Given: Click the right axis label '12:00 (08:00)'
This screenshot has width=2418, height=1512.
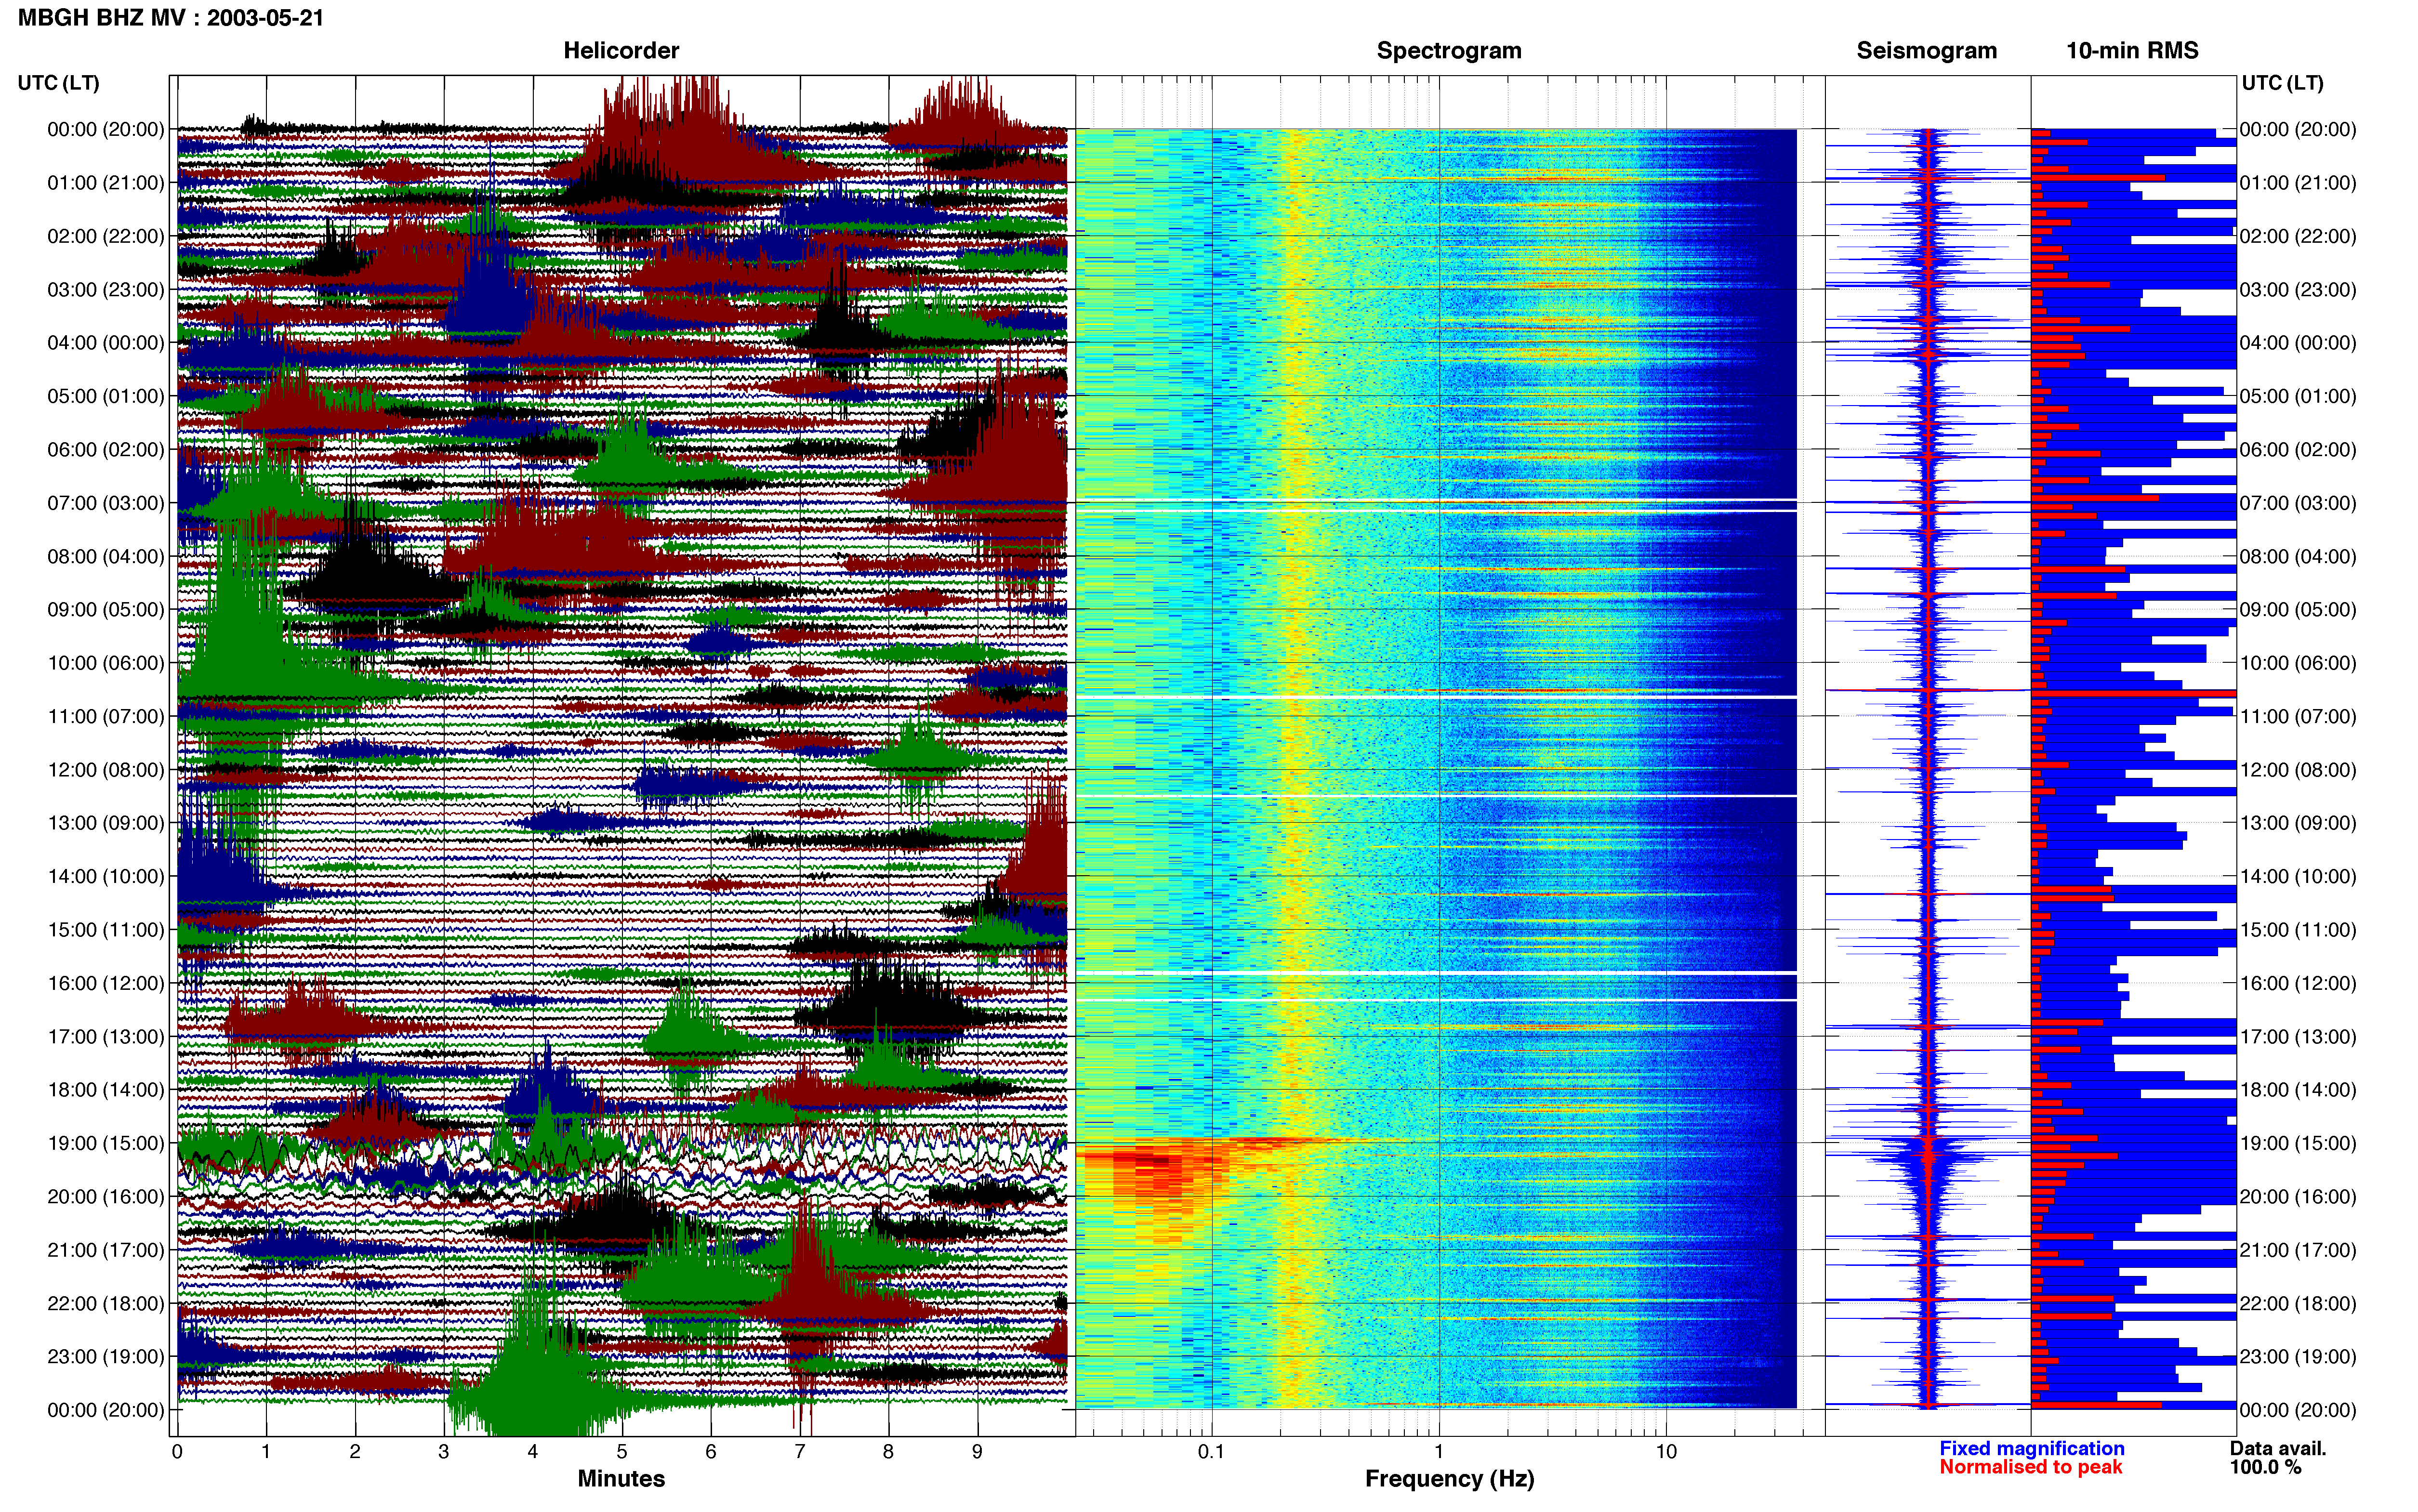Looking at the screenshot, I should [x=2298, y=770].
